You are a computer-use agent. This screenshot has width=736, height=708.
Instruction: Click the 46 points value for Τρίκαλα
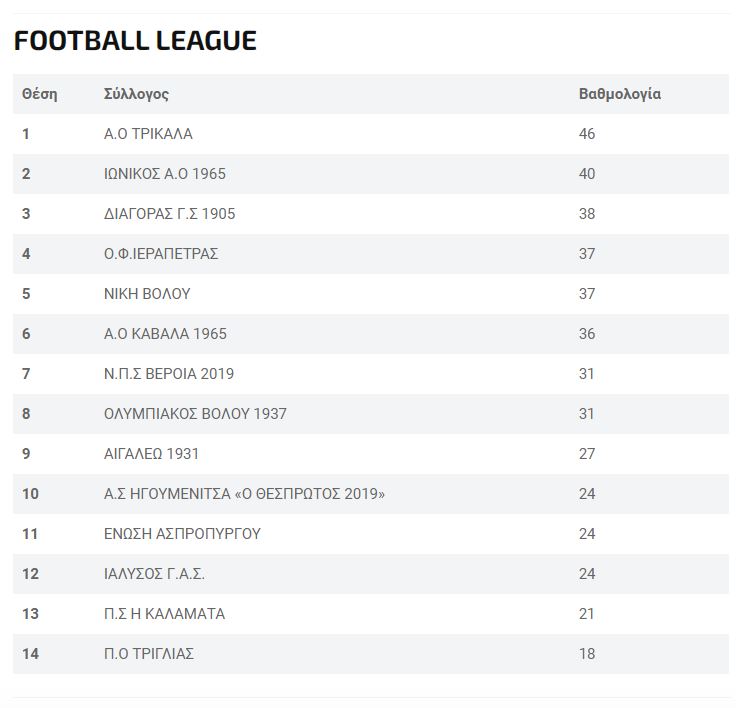tap(587, 134)
